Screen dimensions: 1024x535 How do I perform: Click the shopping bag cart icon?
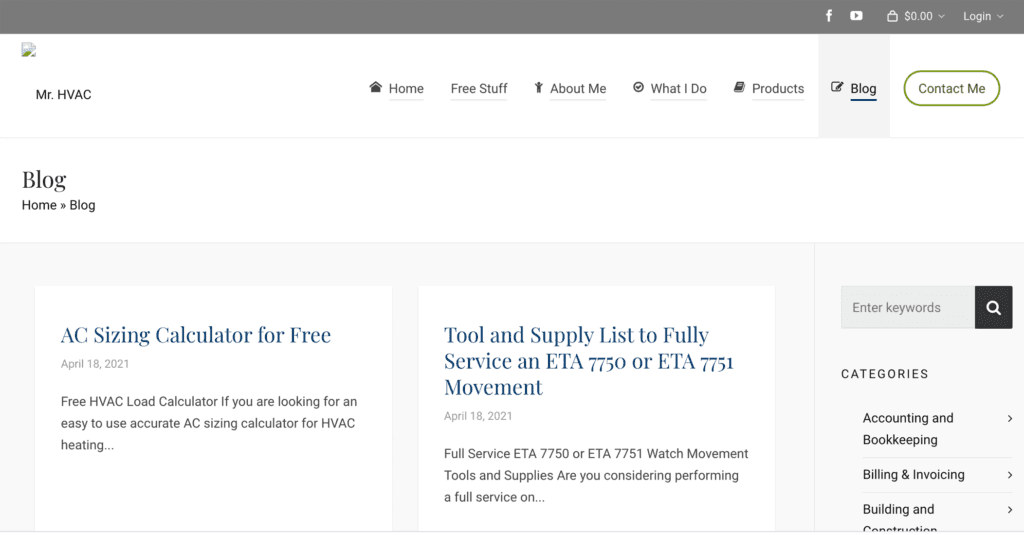[x=892, y=16]
